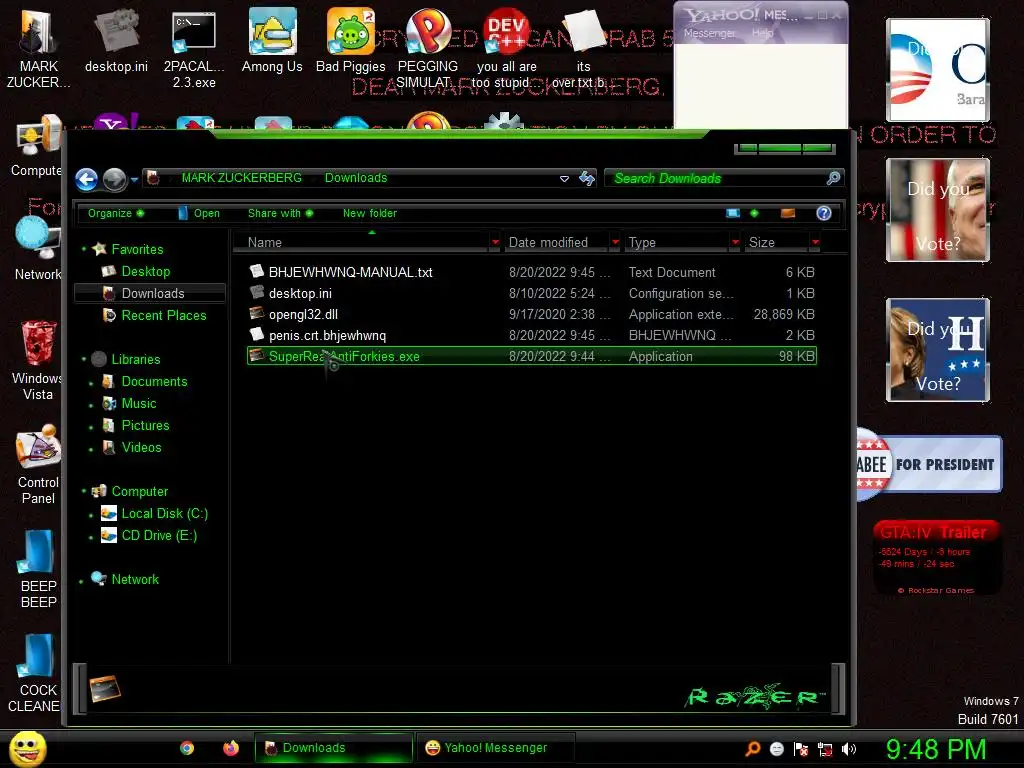Switch to Downloads taskbar button
Screen dimensions: 1024x768
click(333, 748)
